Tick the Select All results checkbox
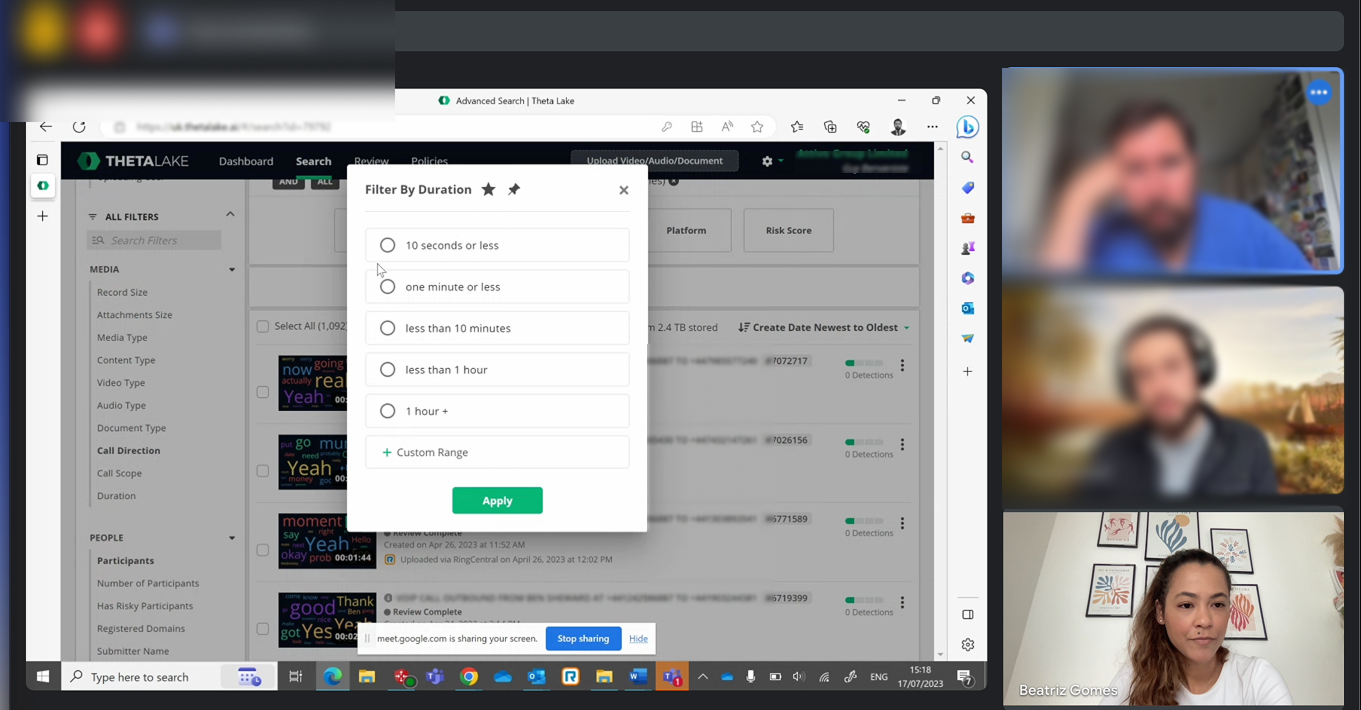 tap(263, 326)
